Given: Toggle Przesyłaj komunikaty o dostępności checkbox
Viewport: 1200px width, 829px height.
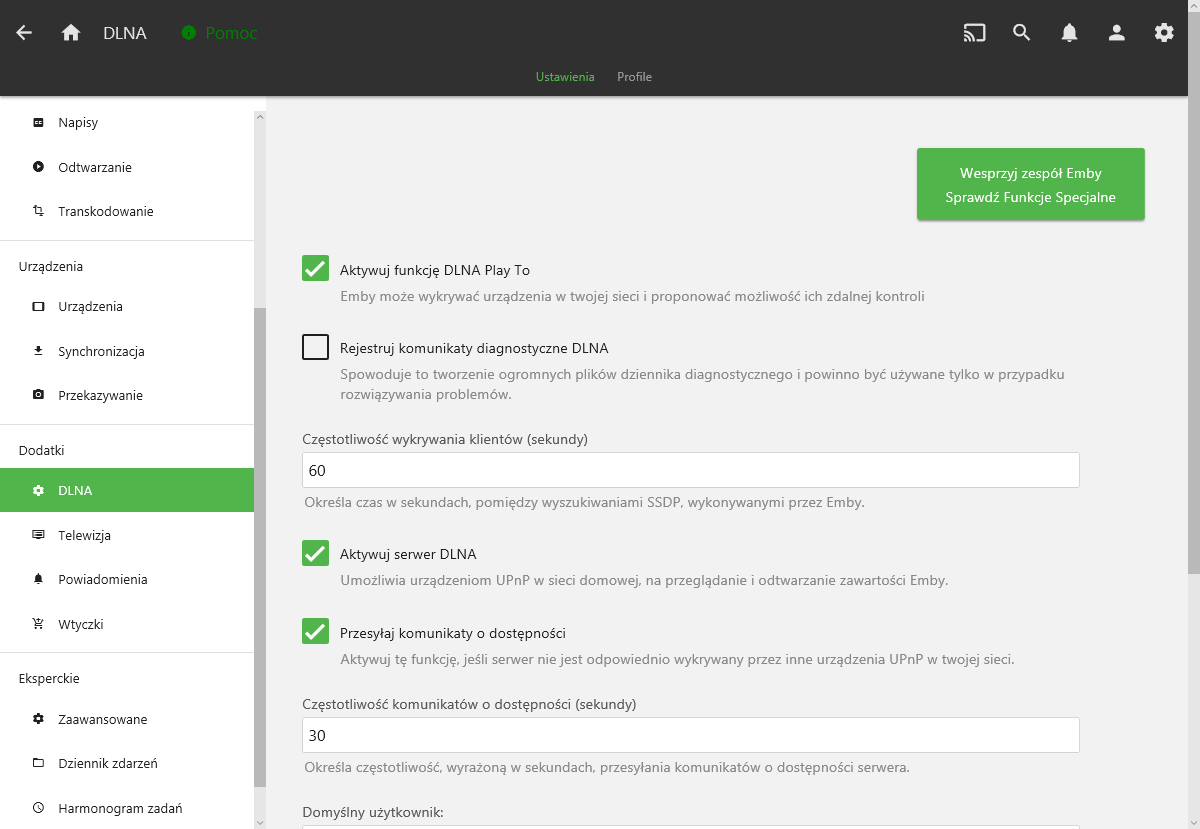Looking at the screenshot, I should point(315,631).
